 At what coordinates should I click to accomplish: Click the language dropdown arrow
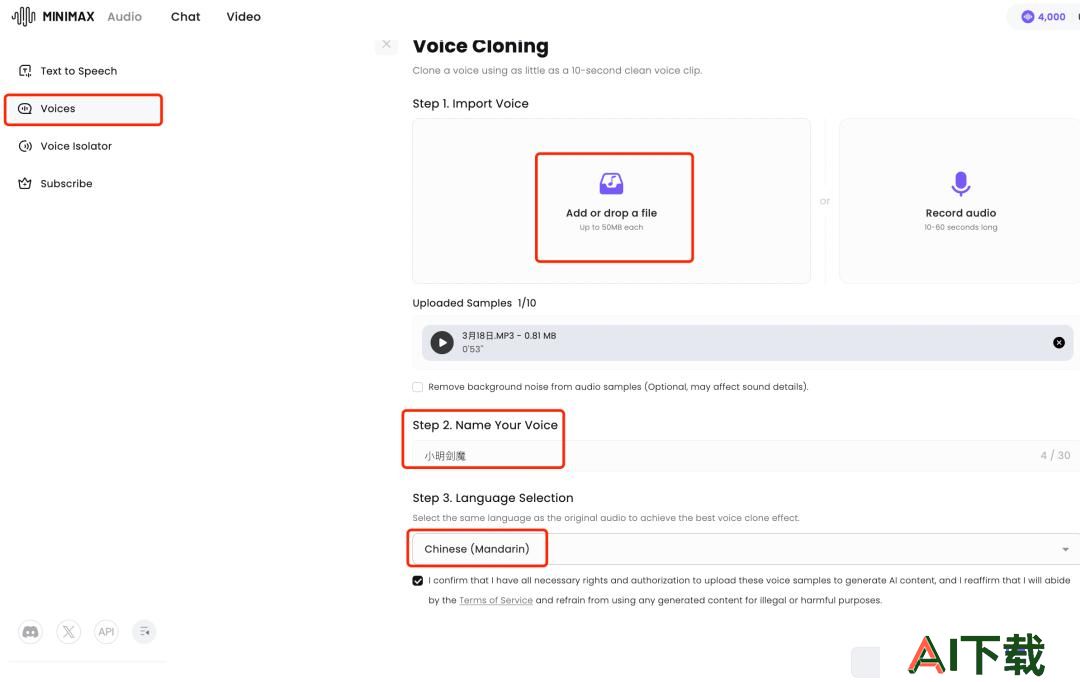[1066, 550]
